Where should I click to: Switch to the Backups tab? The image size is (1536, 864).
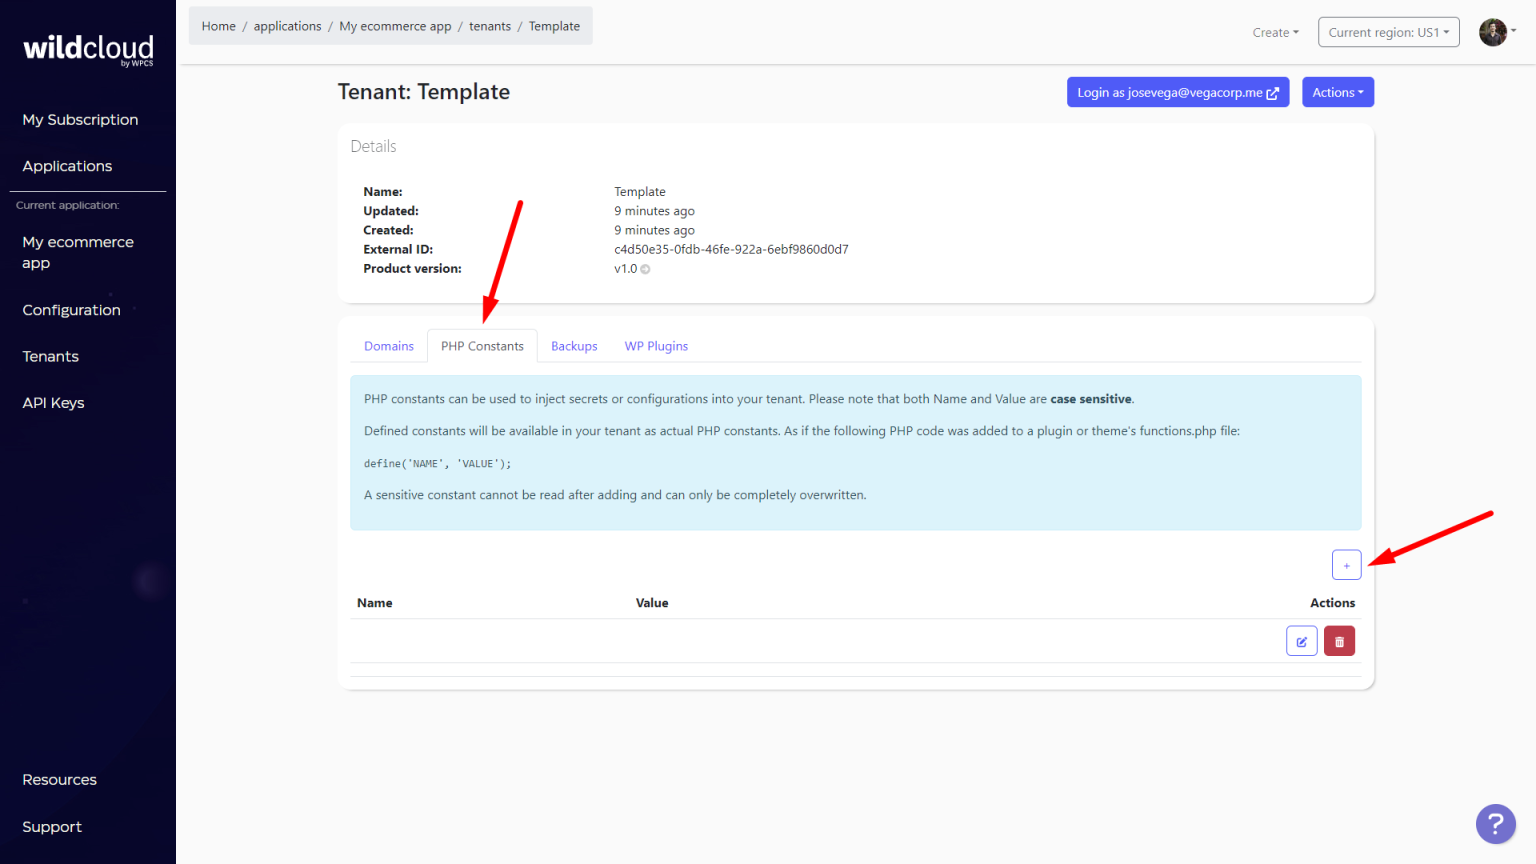(x=573, y=345)
